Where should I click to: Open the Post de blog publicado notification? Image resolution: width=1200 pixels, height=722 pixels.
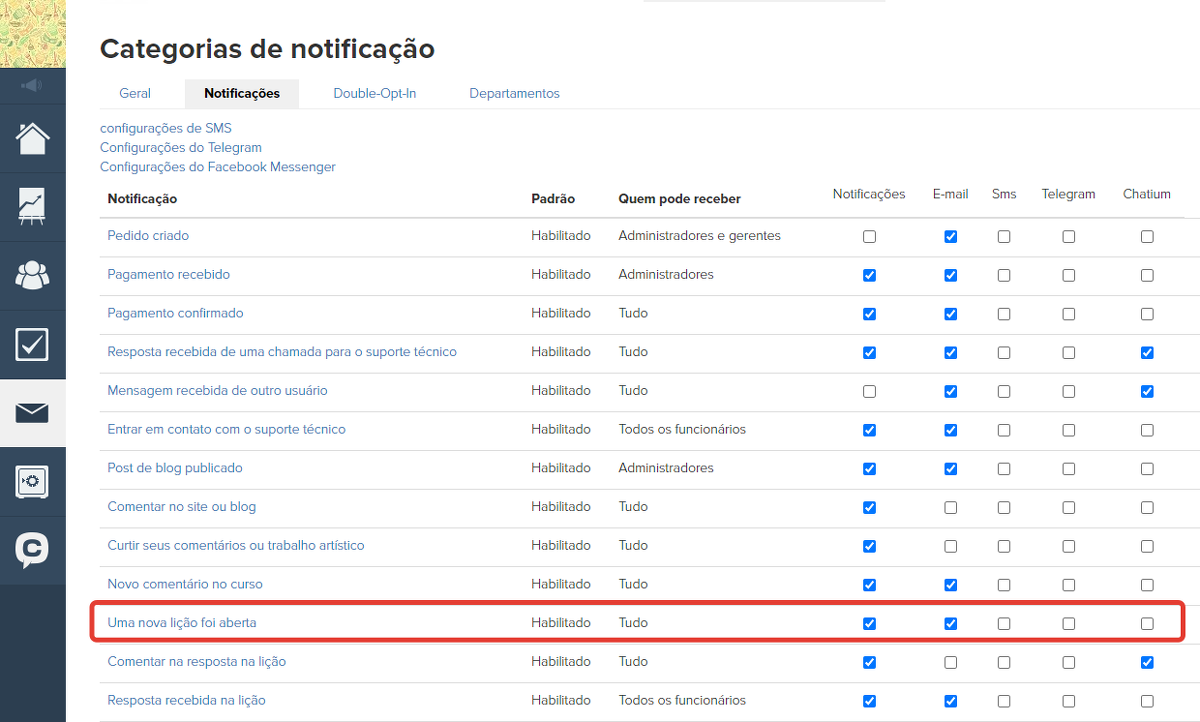(175, 468)
